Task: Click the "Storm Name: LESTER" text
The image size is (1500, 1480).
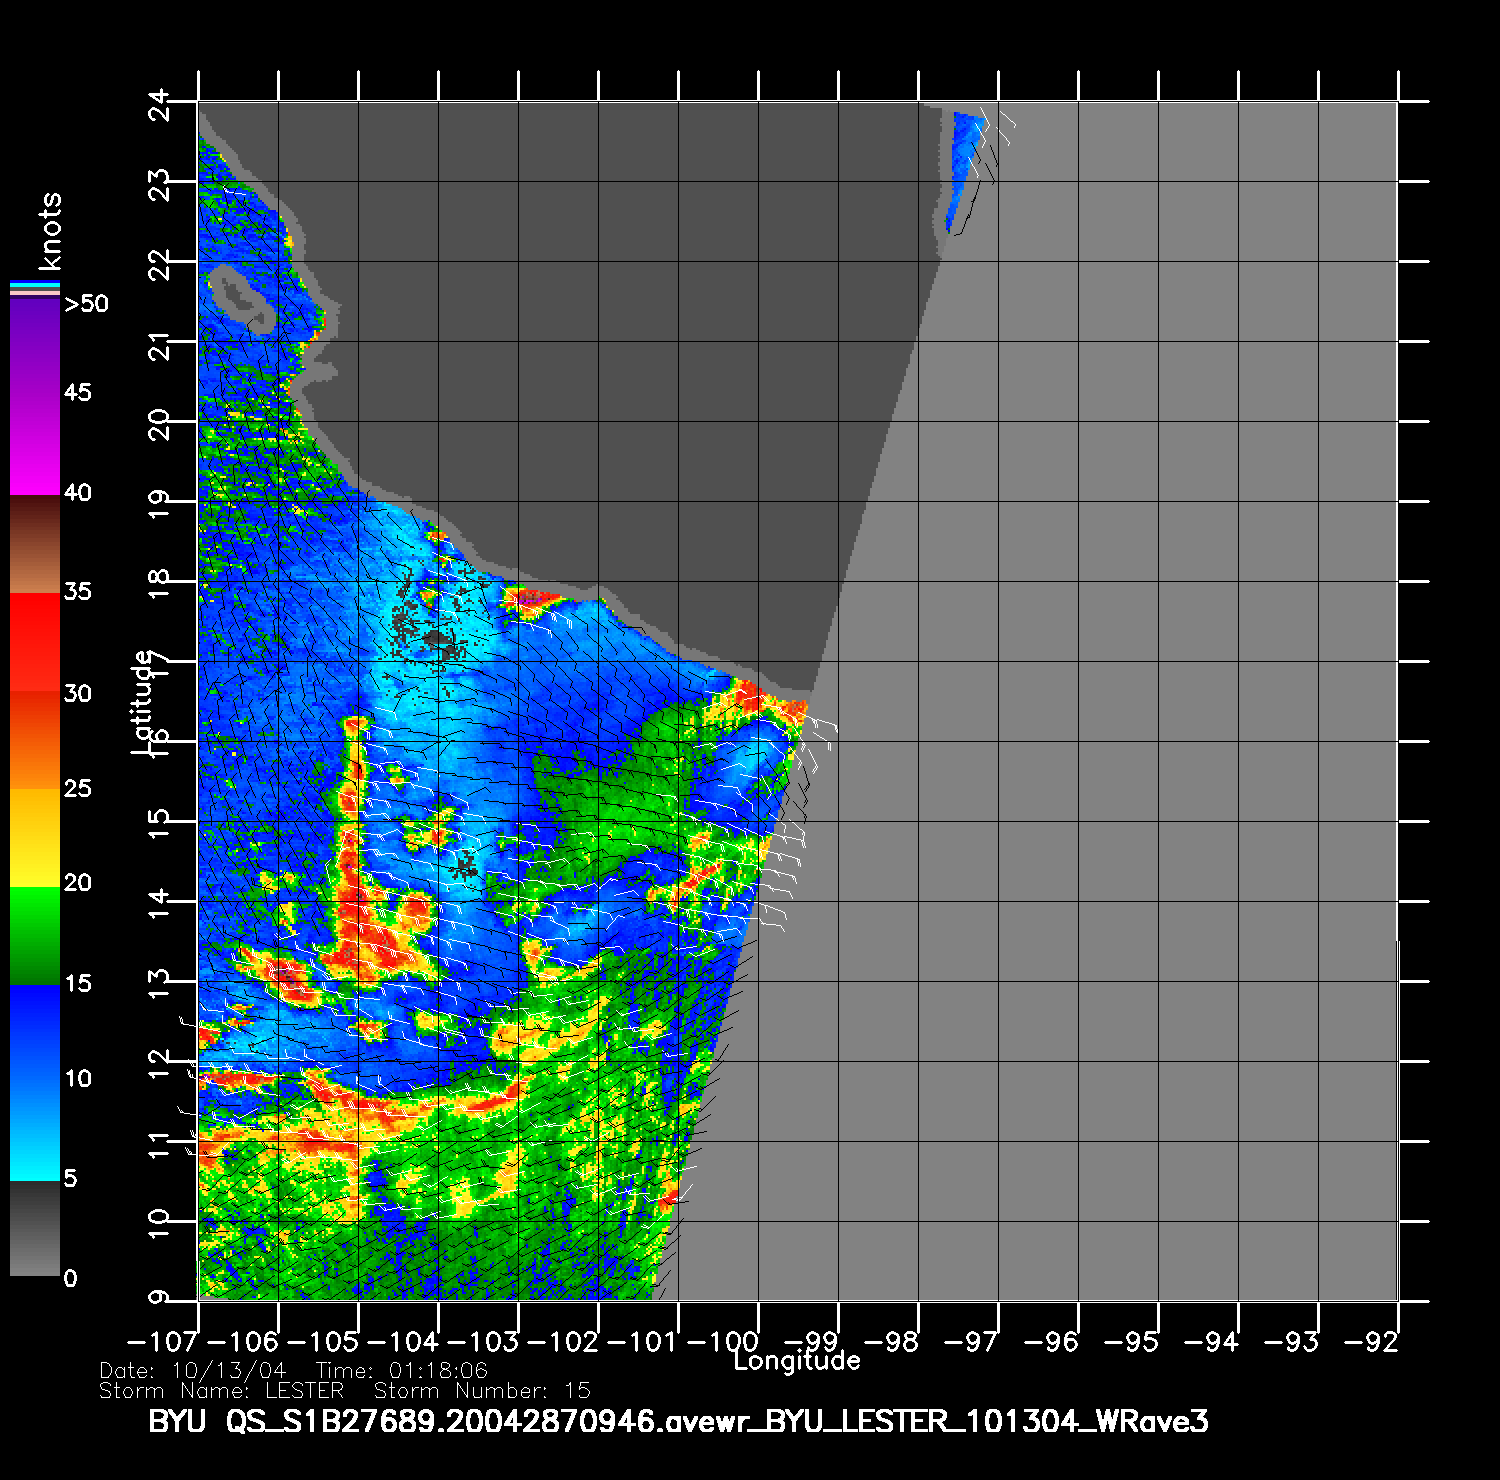Action: [x=221, y=1391]
